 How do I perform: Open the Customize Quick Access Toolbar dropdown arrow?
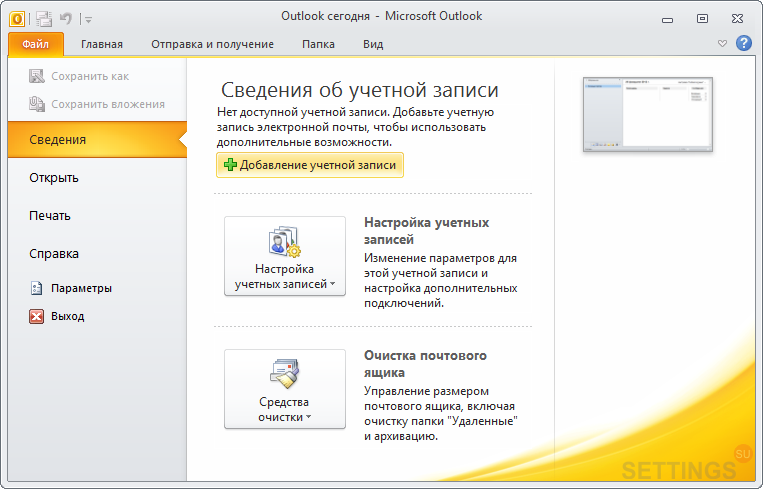point(88,20)
